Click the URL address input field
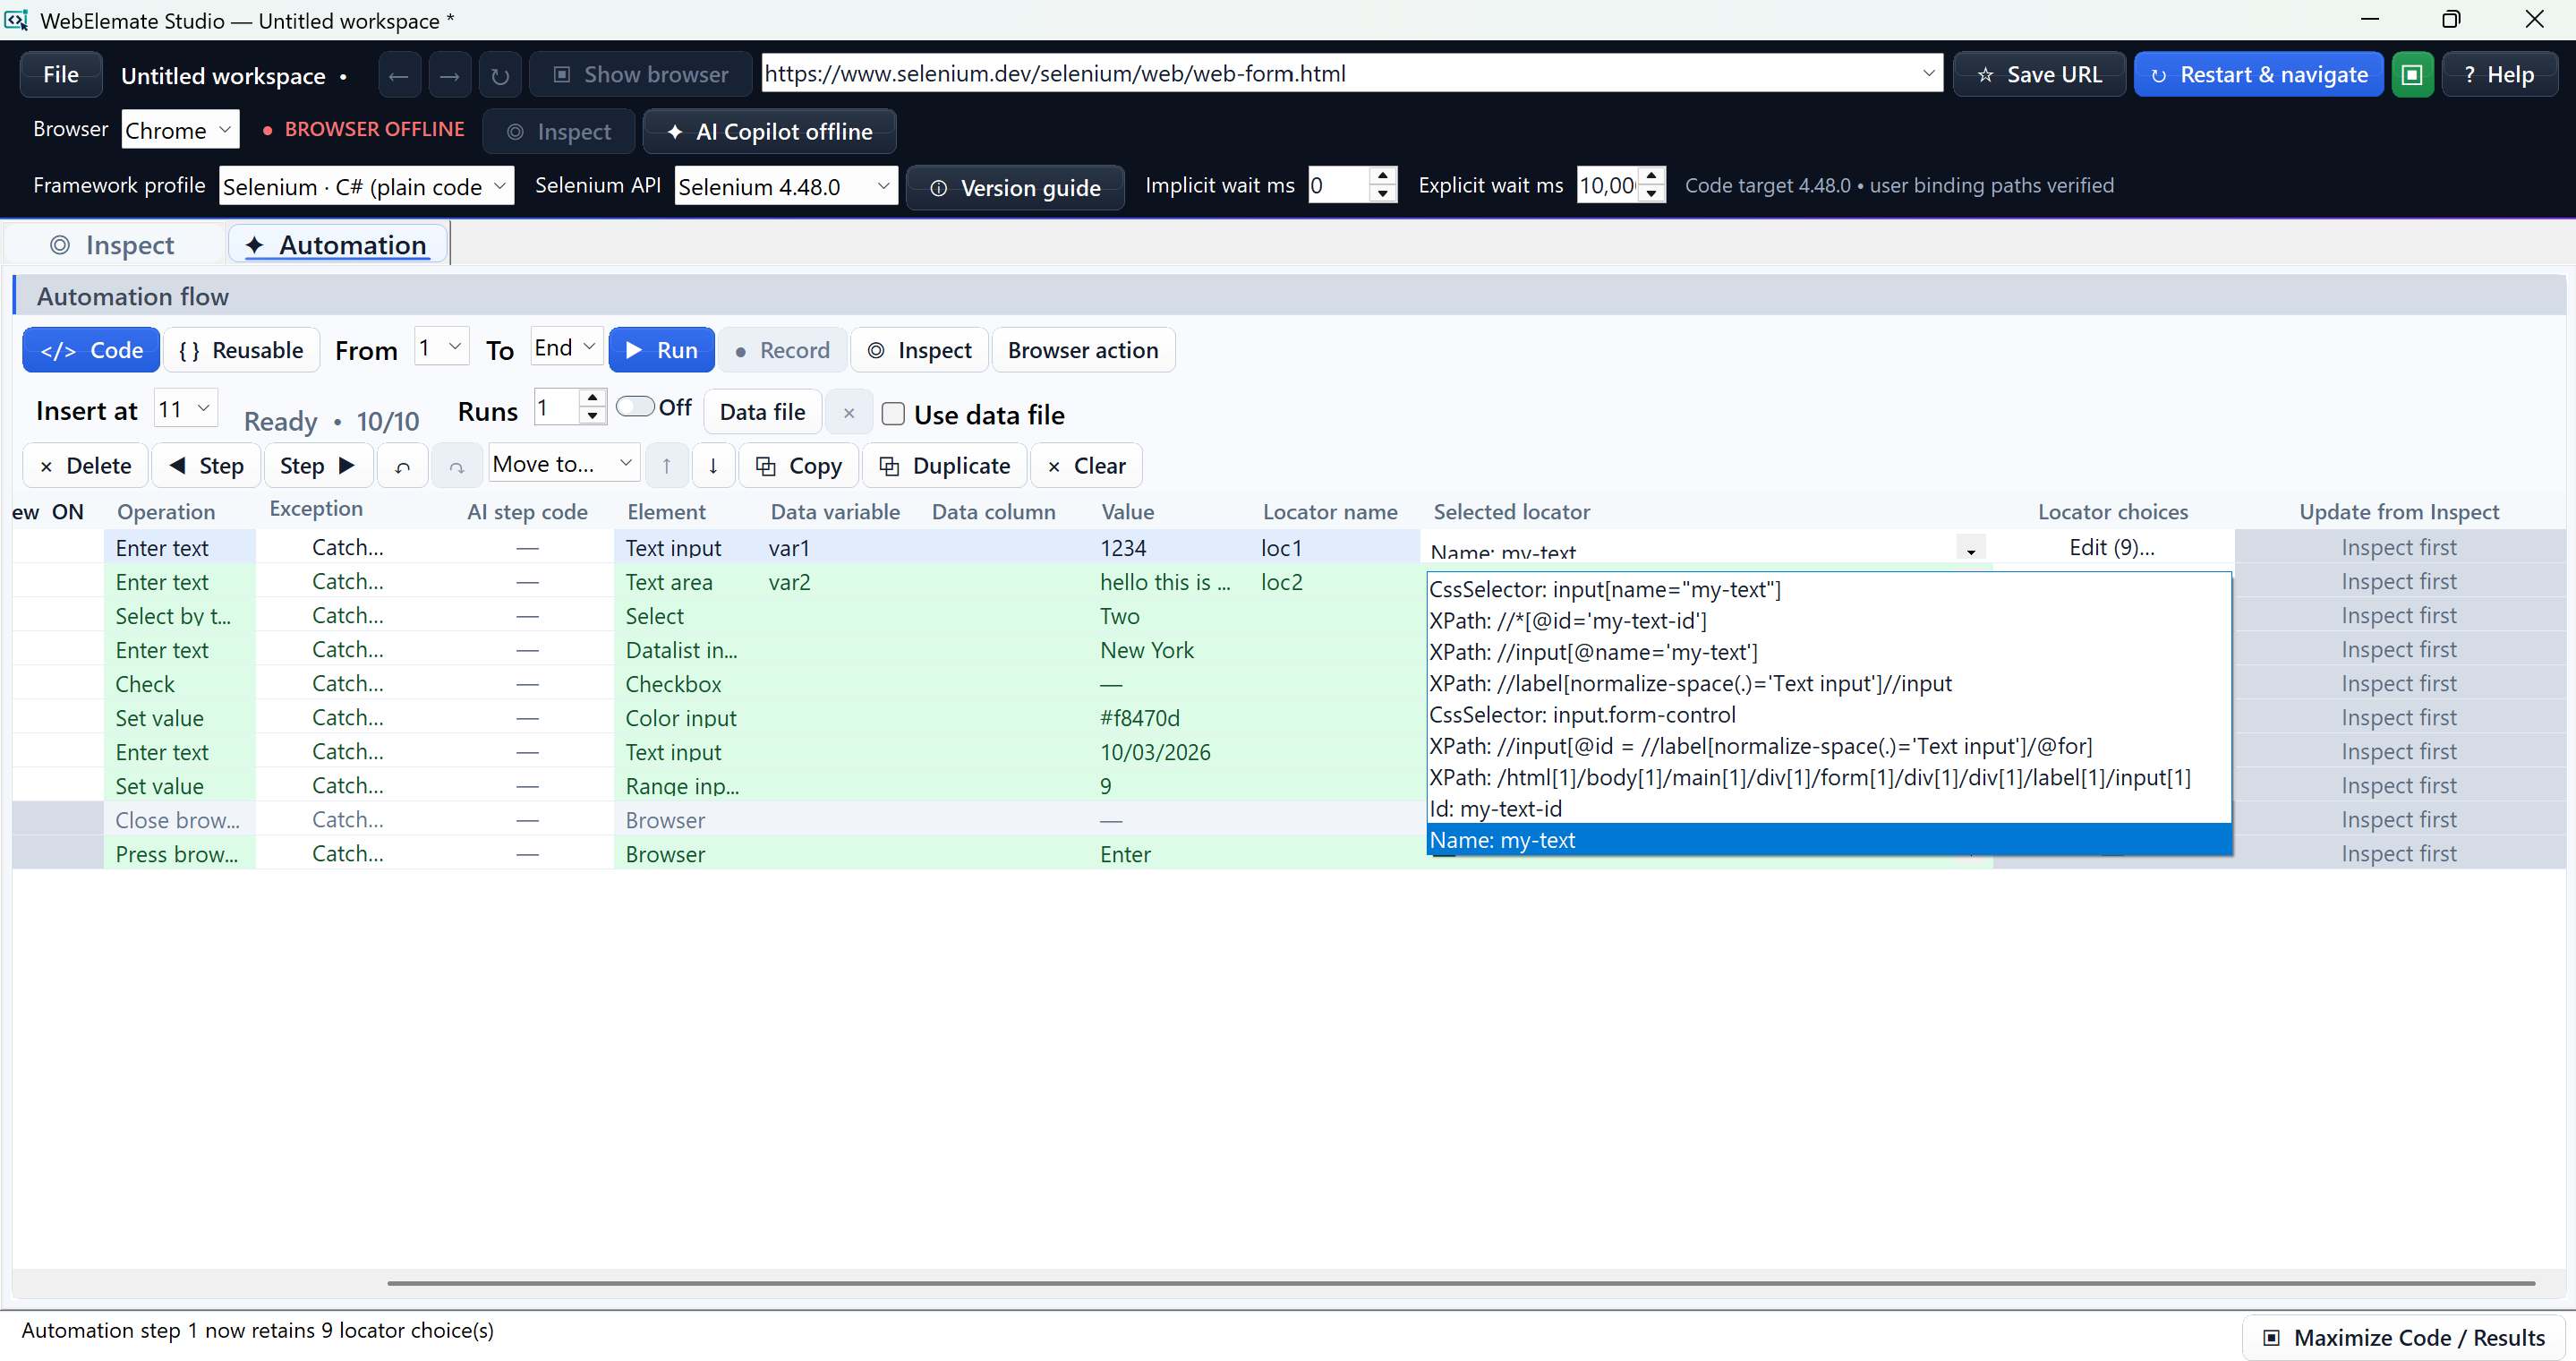Image resolution: width=2576 pixels, height=1361 pixels. coord(1340,74)
